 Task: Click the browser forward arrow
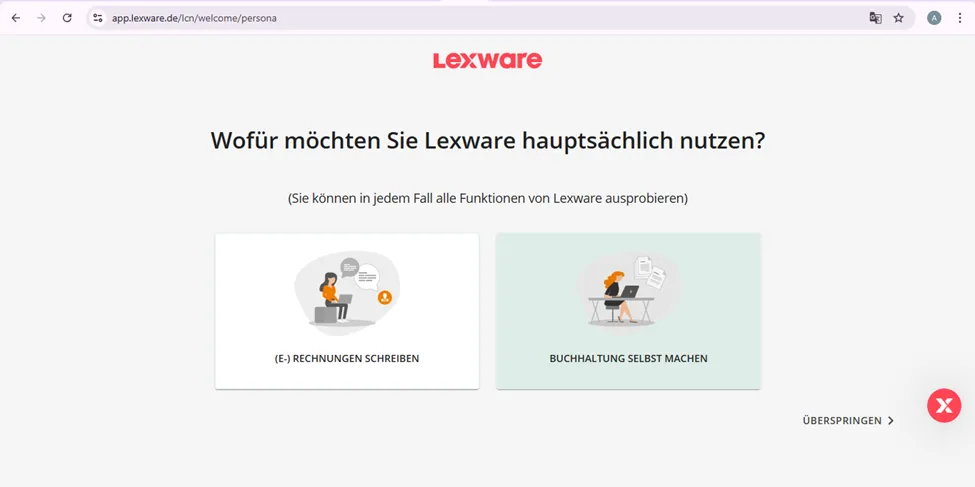coord(42,18)
